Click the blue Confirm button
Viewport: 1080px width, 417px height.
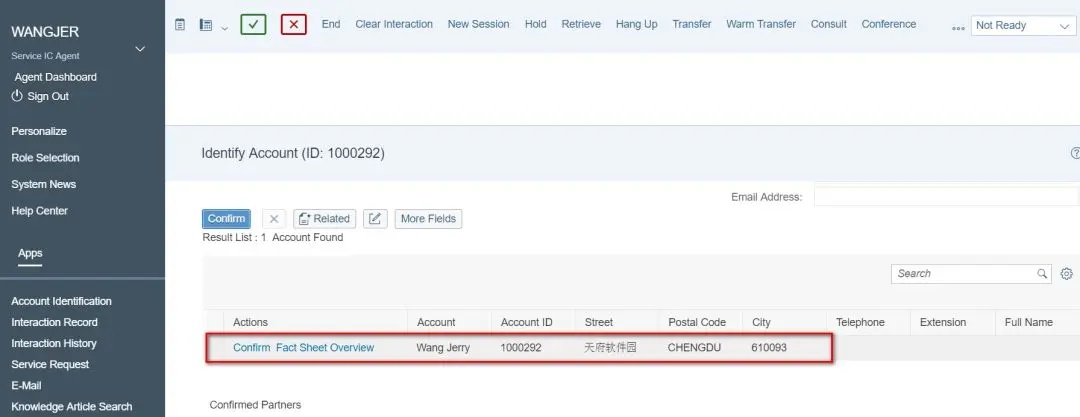click(x=226, y=218)
